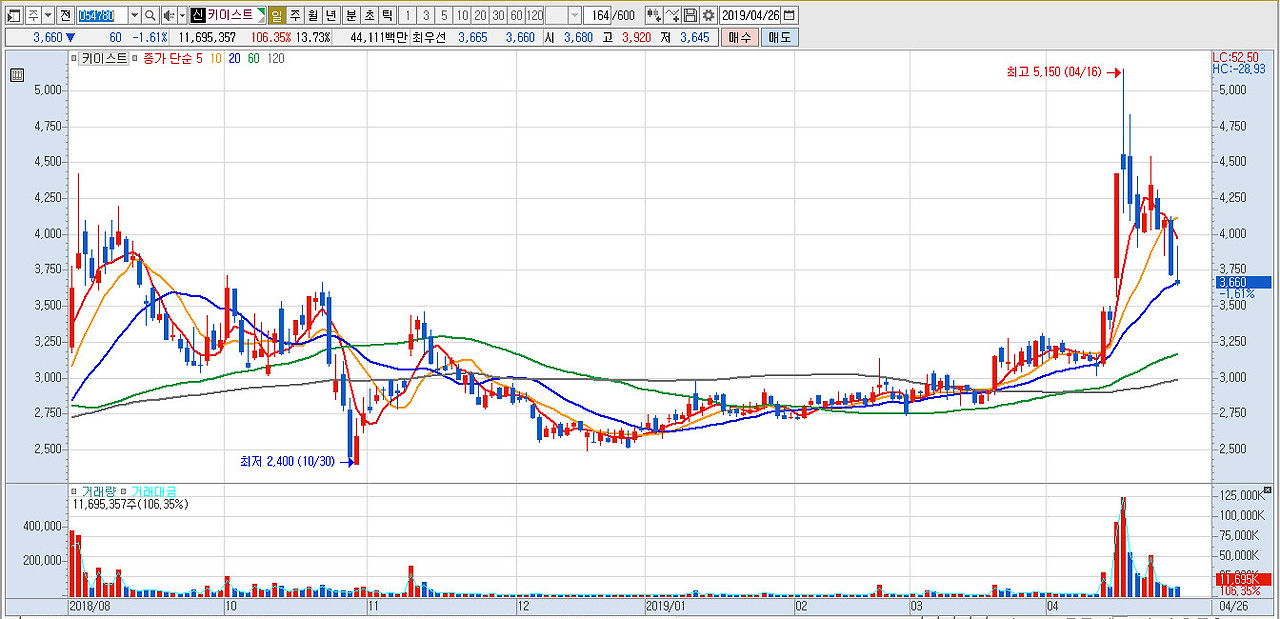Click the 최우선 label in quote bar

coord(429,37)
